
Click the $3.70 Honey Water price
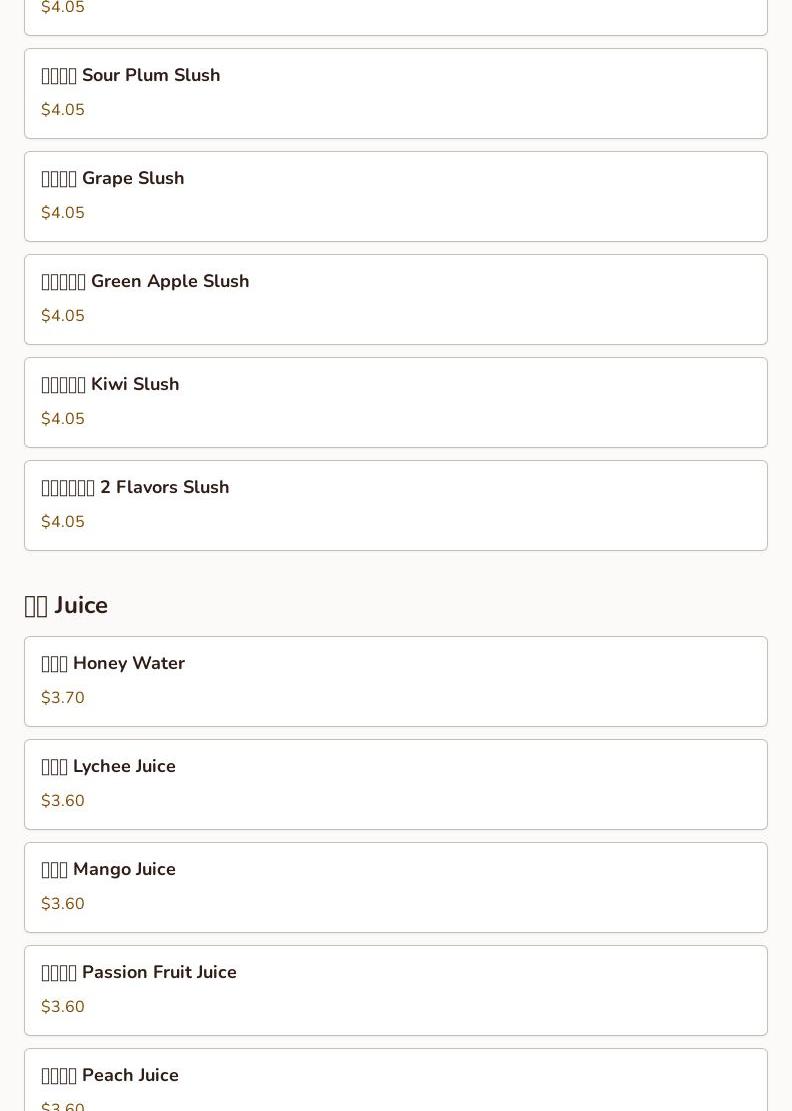63,698
